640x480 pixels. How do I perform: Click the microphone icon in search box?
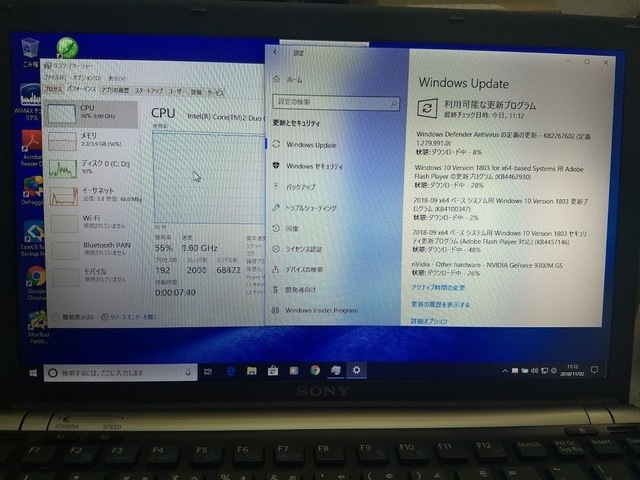188,372
